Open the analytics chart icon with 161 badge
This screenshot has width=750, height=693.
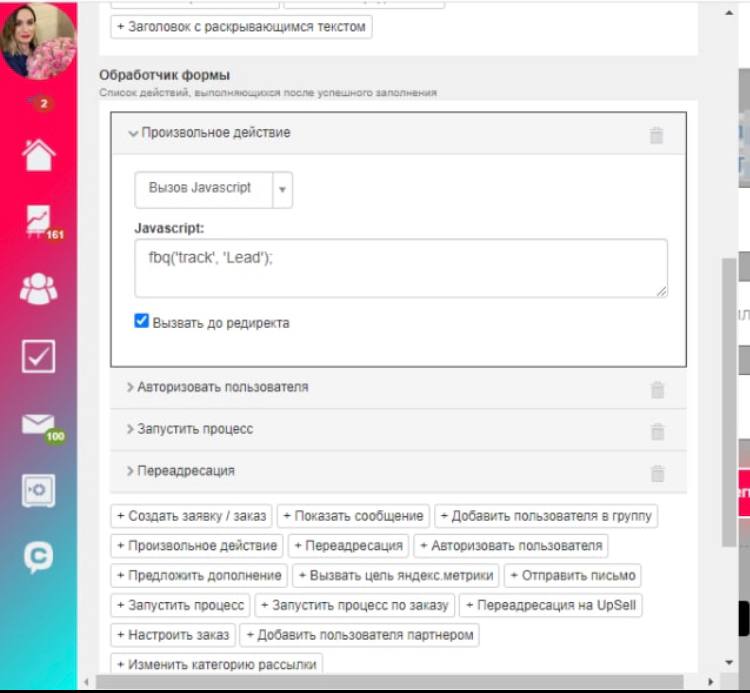40,221
